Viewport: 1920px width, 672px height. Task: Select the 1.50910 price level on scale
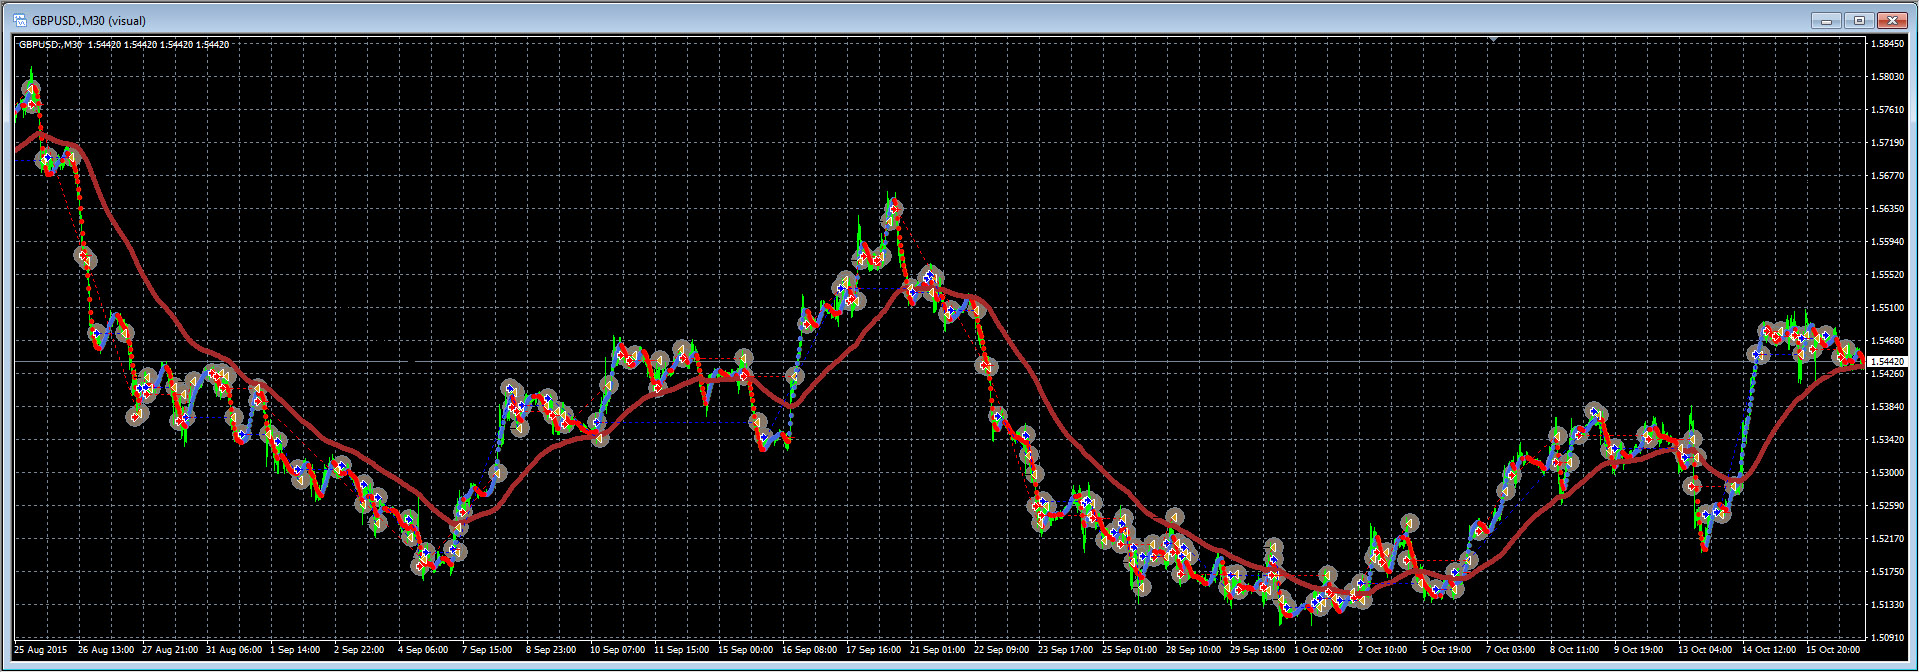1887,637
